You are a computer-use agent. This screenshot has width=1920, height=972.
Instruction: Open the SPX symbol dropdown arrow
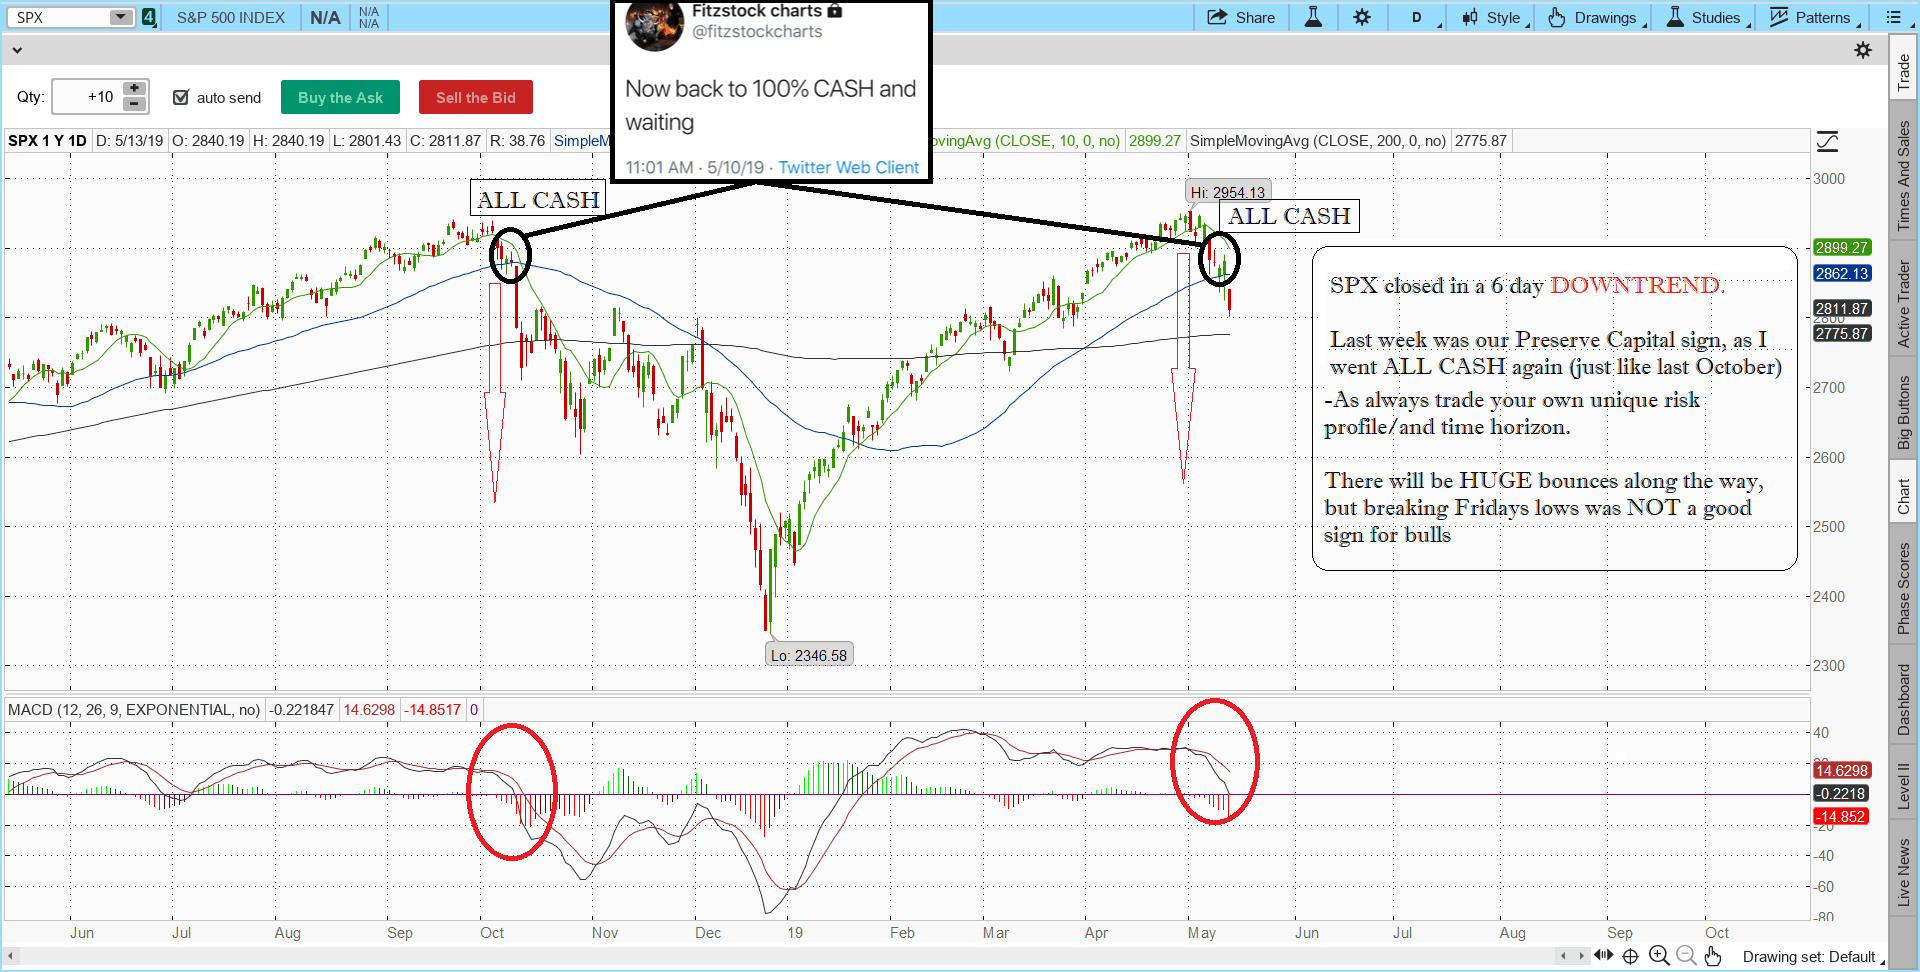pos(120,17)
